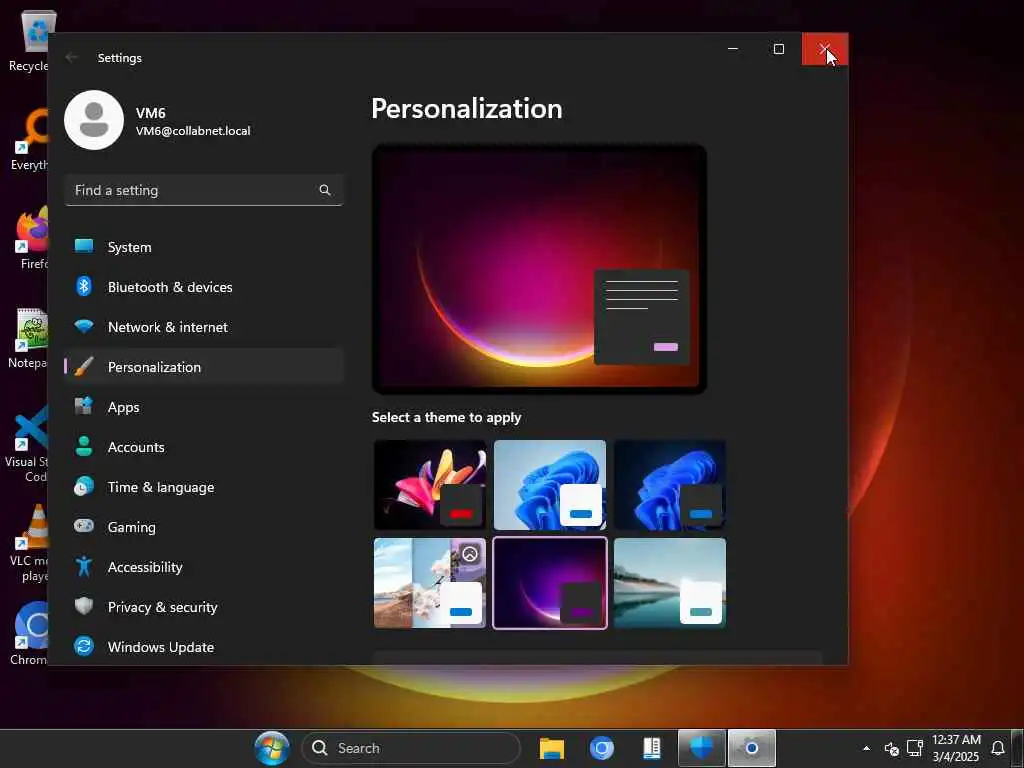Open the notification bell
Viewport: 1024px width, 768px height.
tap(998, 748)
